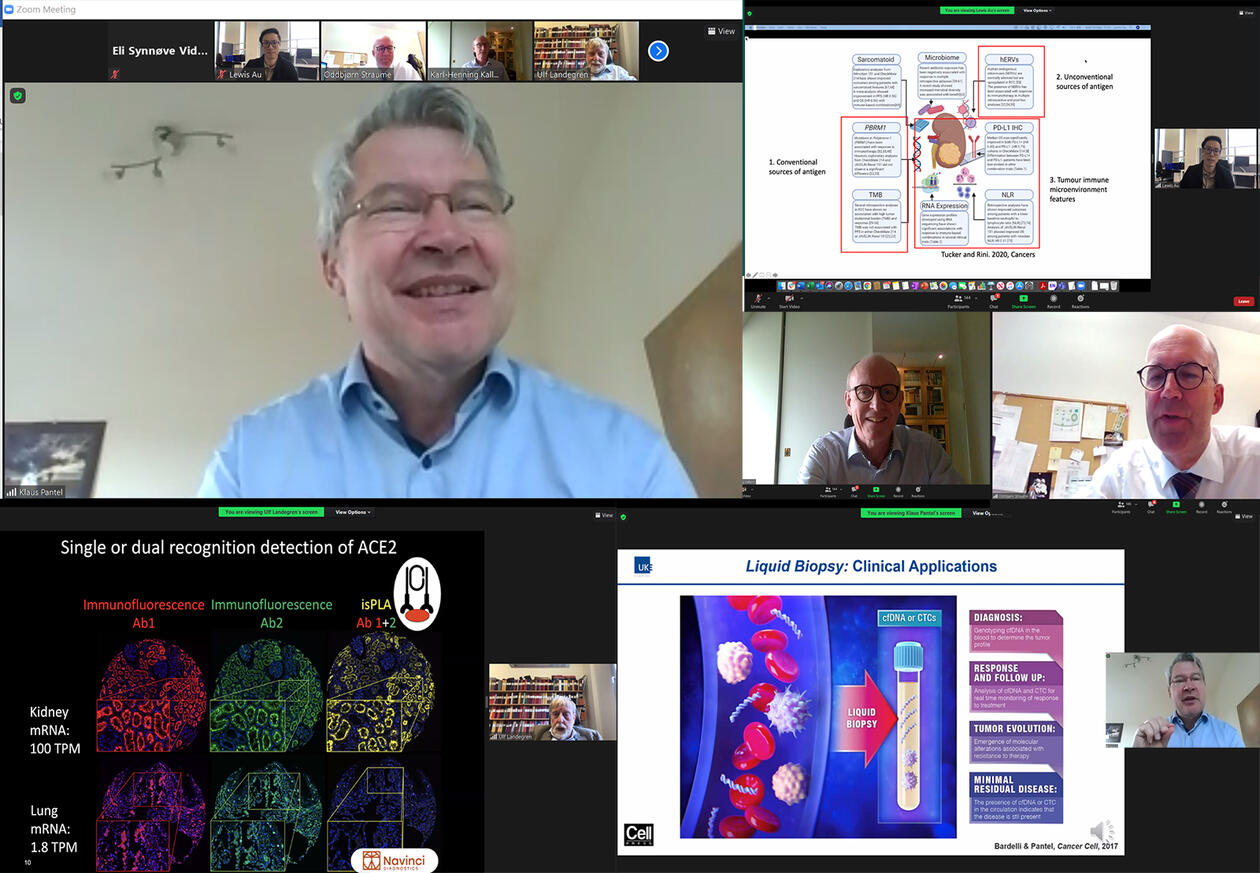Click Eli Synnøve participant tile
This screenshot has width=1260, height=873.
pyautogui.click(x=160, y=50)
